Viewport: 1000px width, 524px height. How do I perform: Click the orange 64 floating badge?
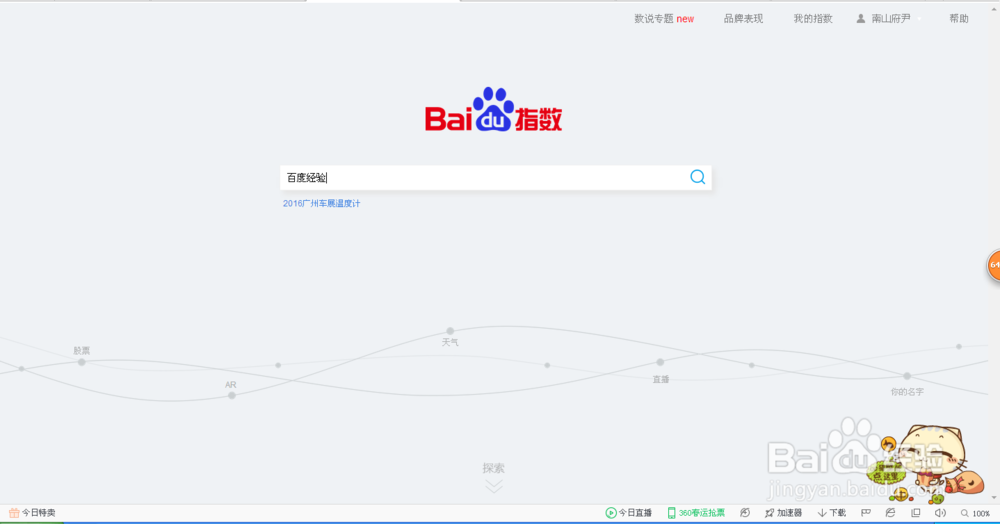pos(994,265)
